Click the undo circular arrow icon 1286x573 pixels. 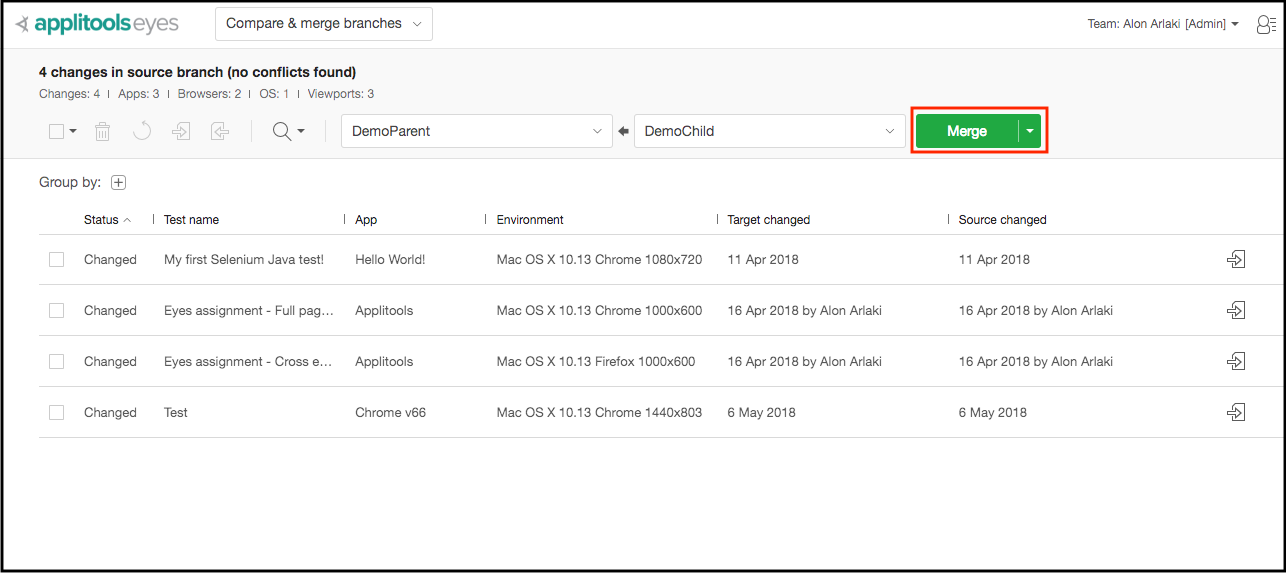click(142, 131)
